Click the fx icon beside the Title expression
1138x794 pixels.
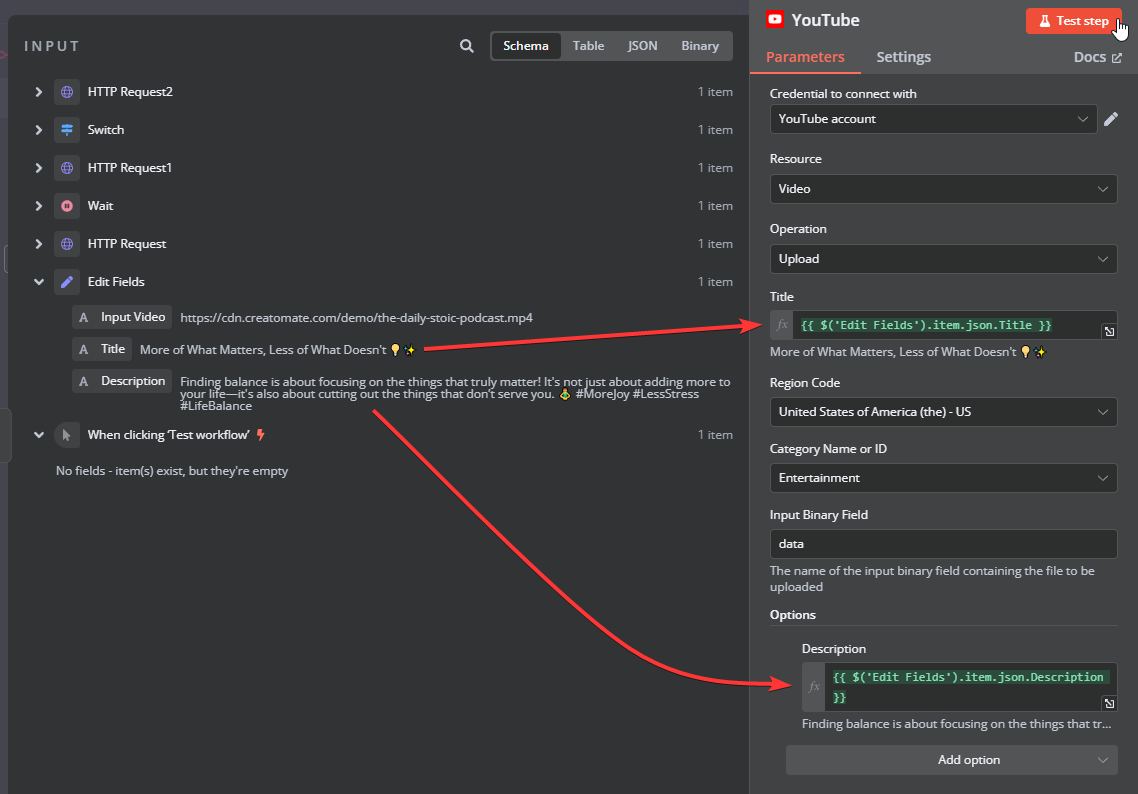pyautogui.click(x=782, y=325)
